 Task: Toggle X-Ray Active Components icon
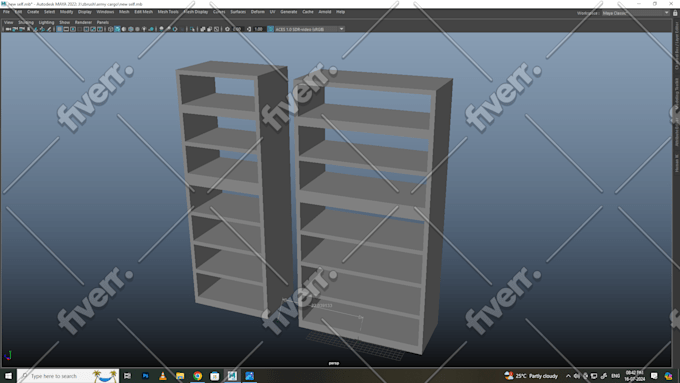coord(209,29)
